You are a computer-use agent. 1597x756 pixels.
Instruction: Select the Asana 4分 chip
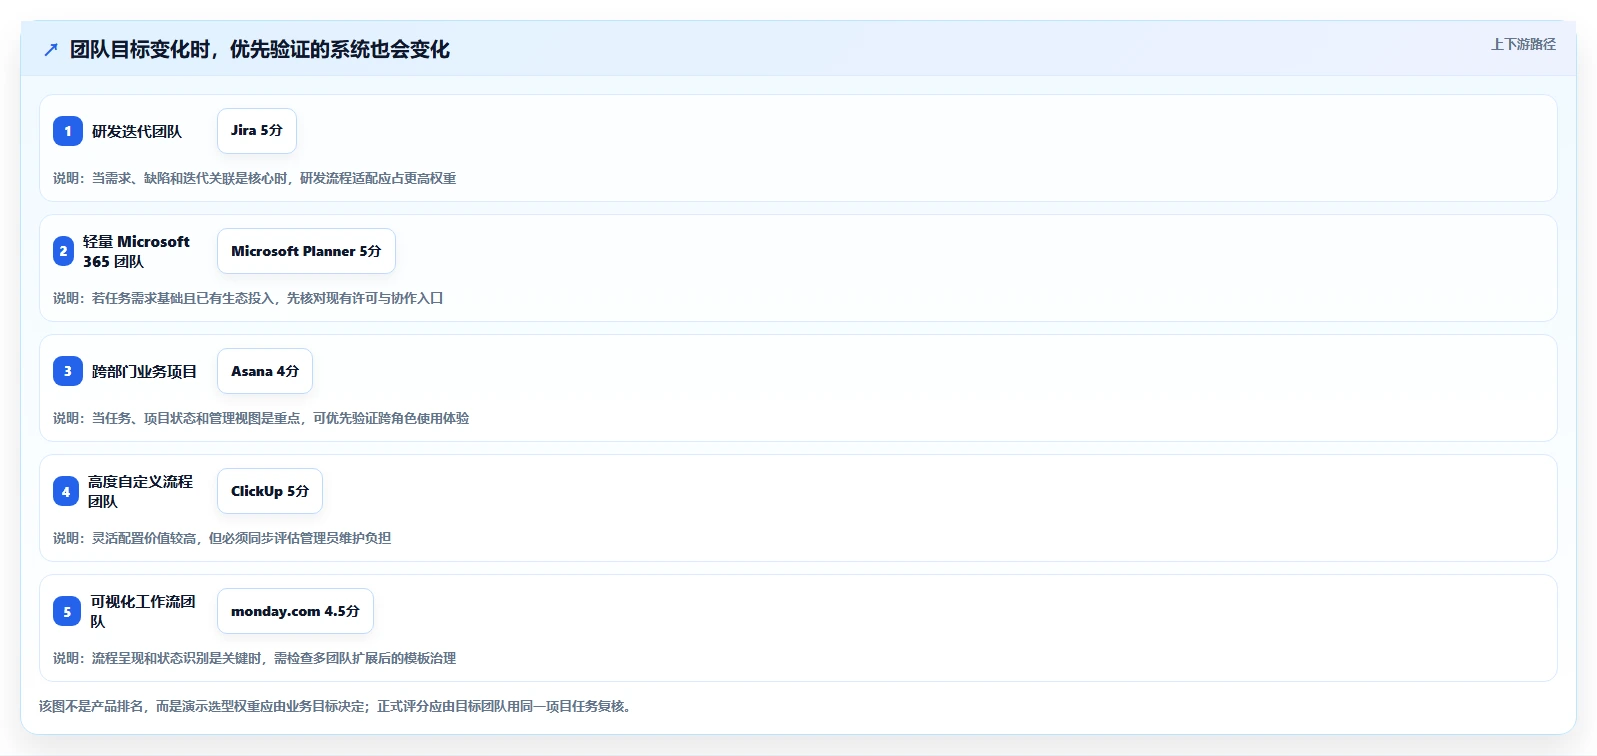tap(265, 371)
